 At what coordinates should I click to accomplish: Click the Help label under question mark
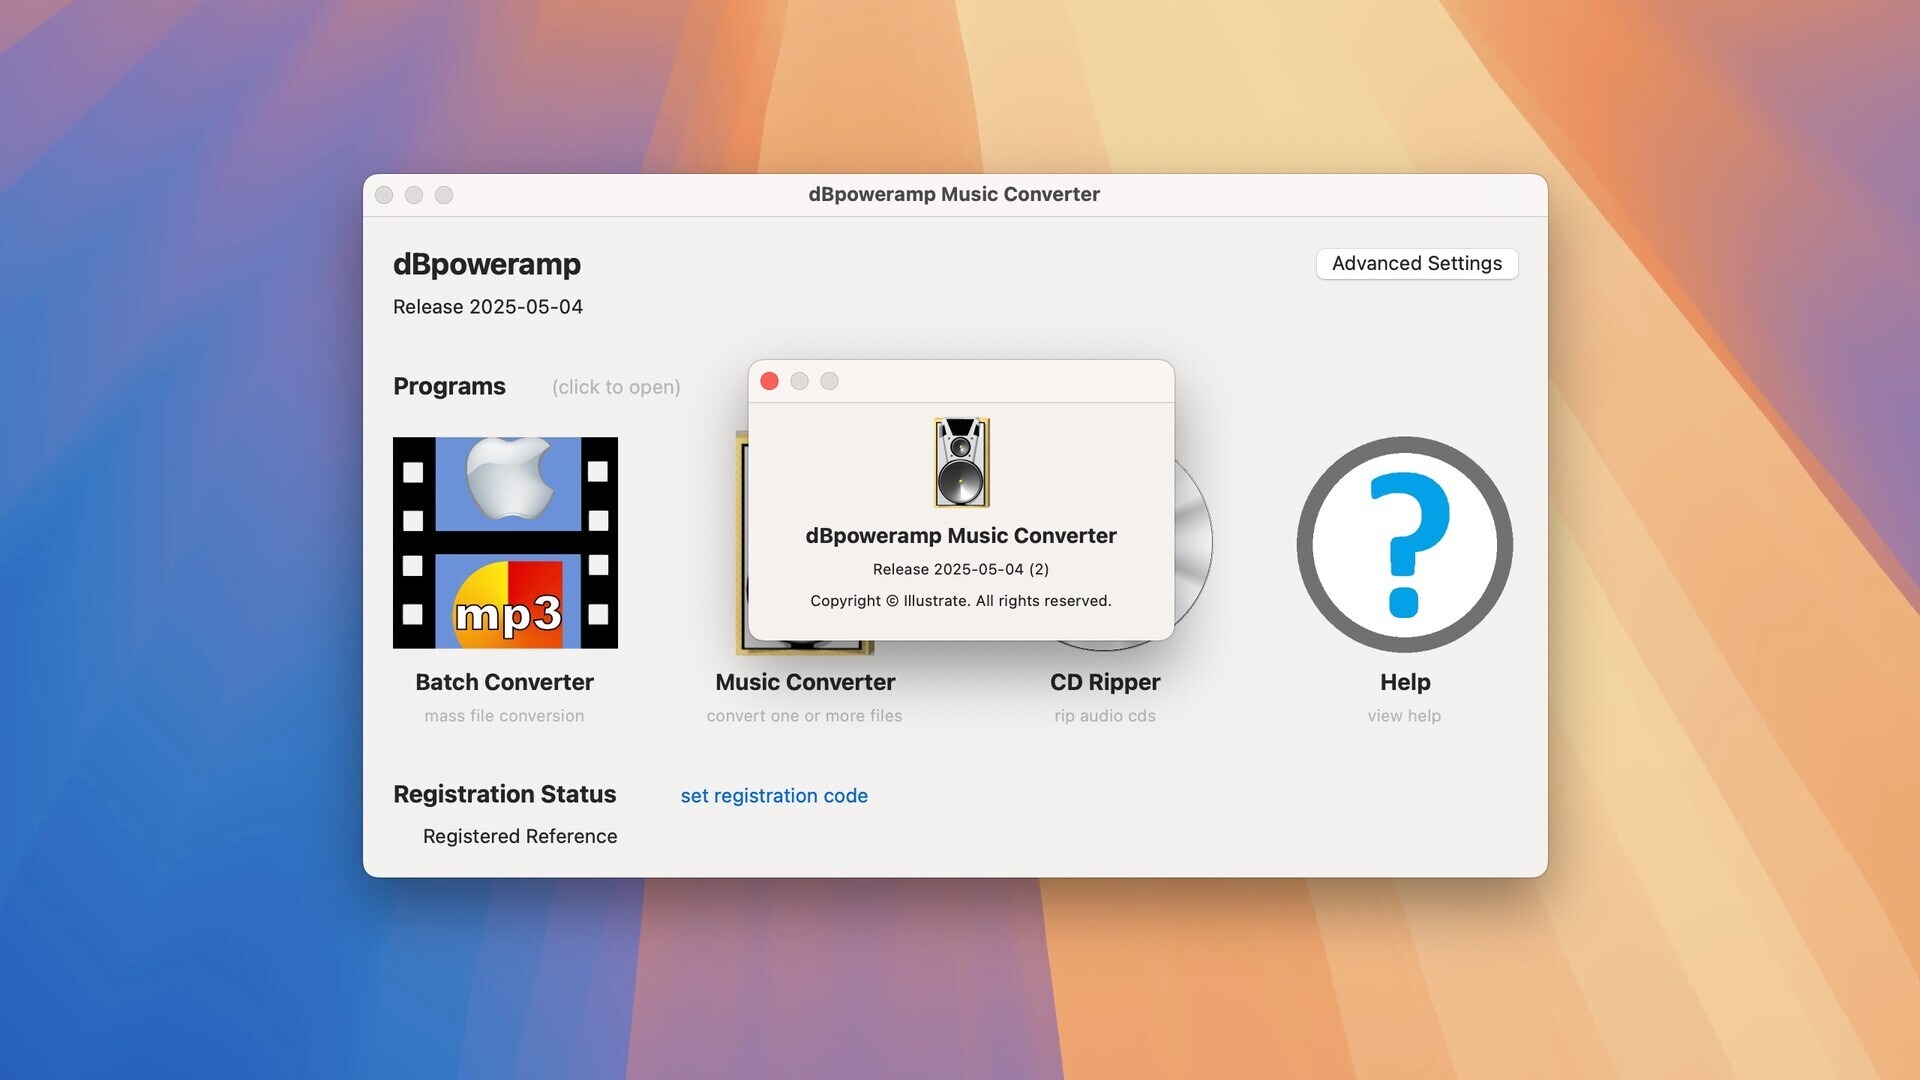coord(1405,682)
